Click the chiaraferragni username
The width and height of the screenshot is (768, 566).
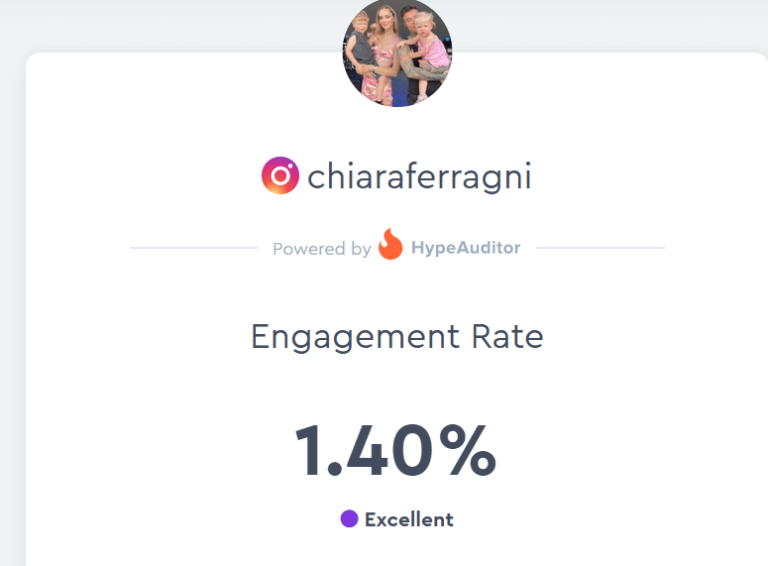pos(419,176)
